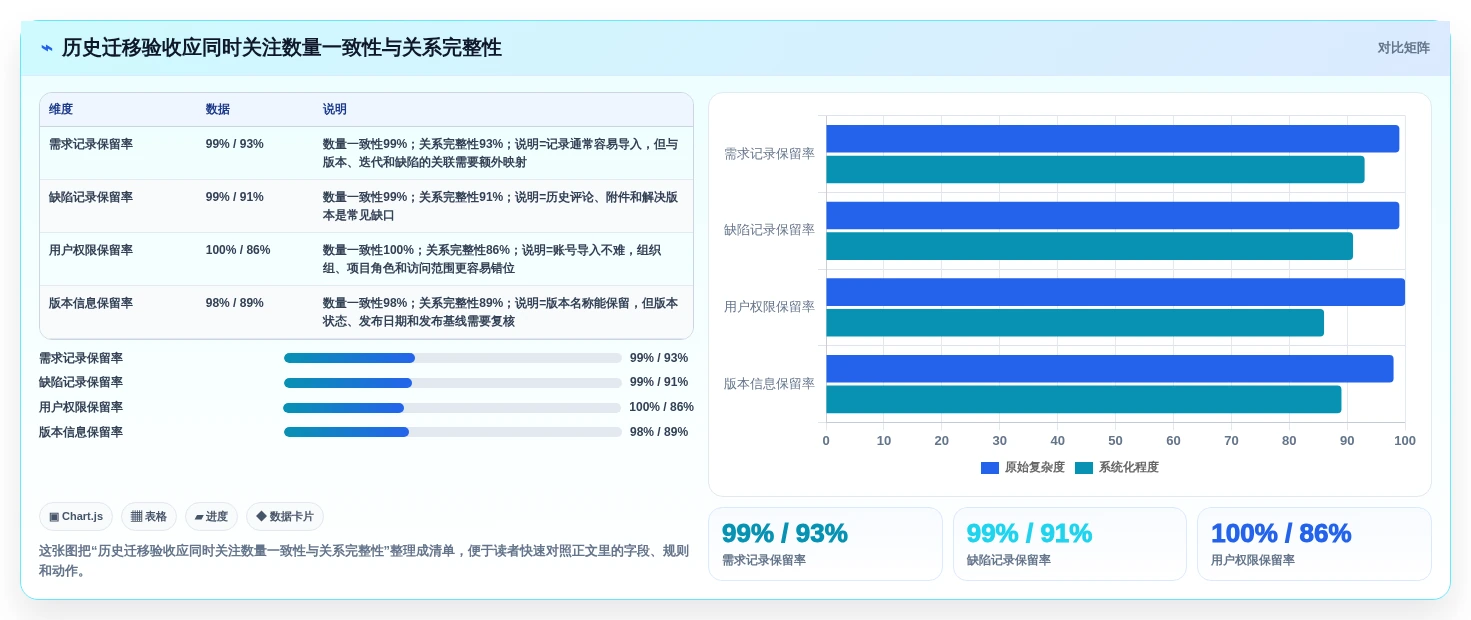Click the blue chart bar for 版本信息保留率
The width and height of the screenshot is (1471, 620).
1110,369
